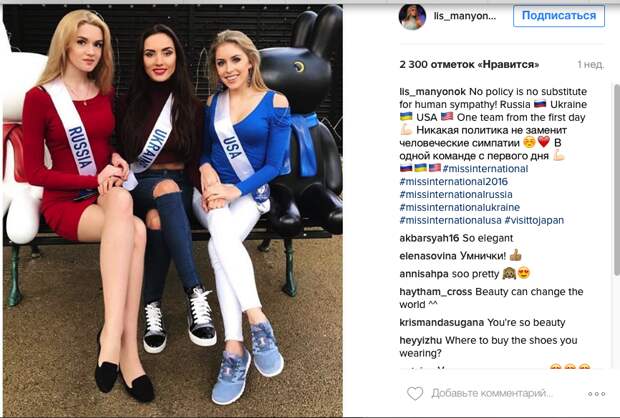
Task: Open the #missinternational2016 hashtag
Action: click(x=454, y=182)
